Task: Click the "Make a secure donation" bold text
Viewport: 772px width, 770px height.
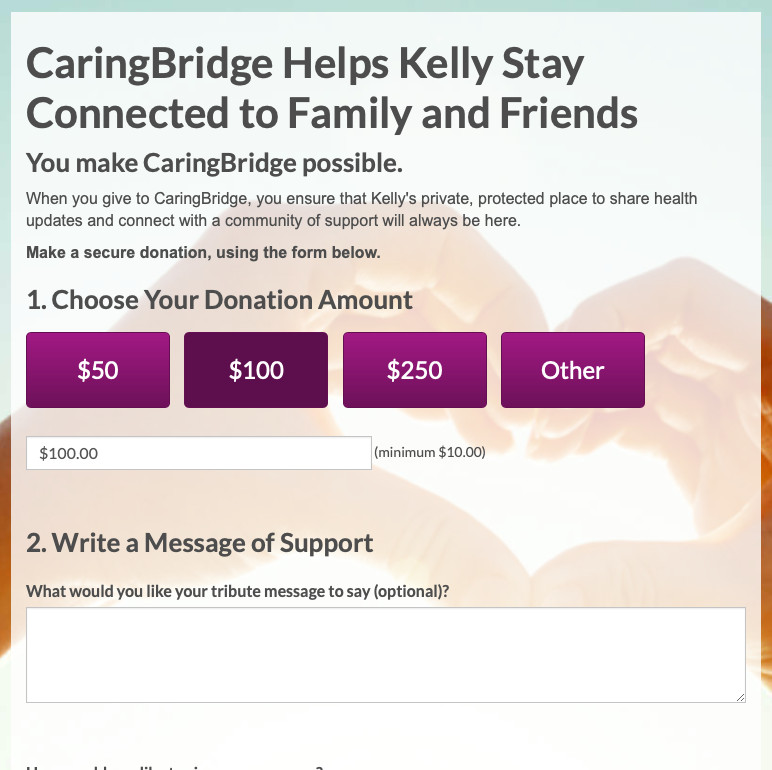Action: [203, 252]
